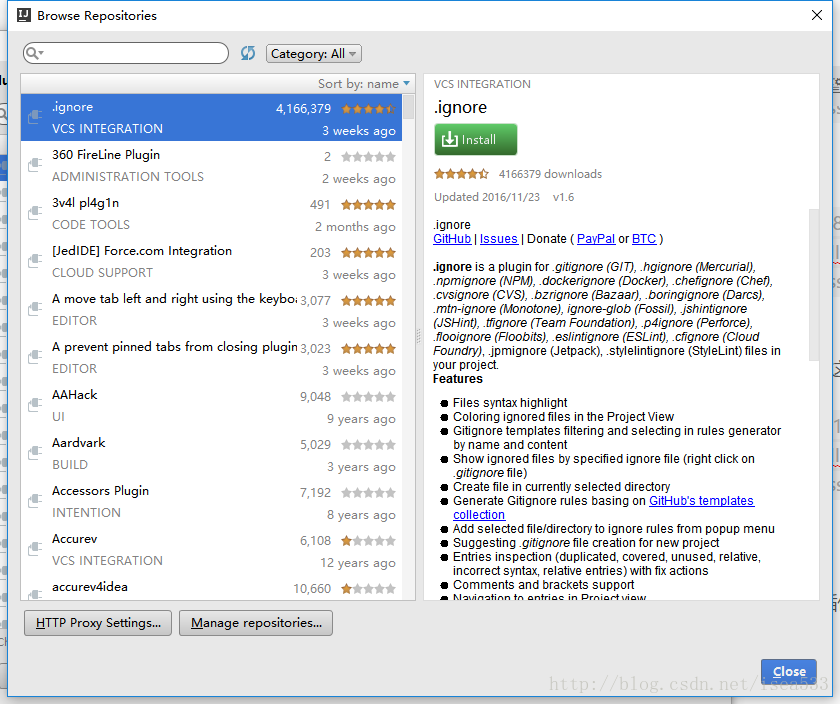Viewport: 840px width, 704px height.
Task: Click the IntelliJ logo in title bar
Action: coord(24,15)
